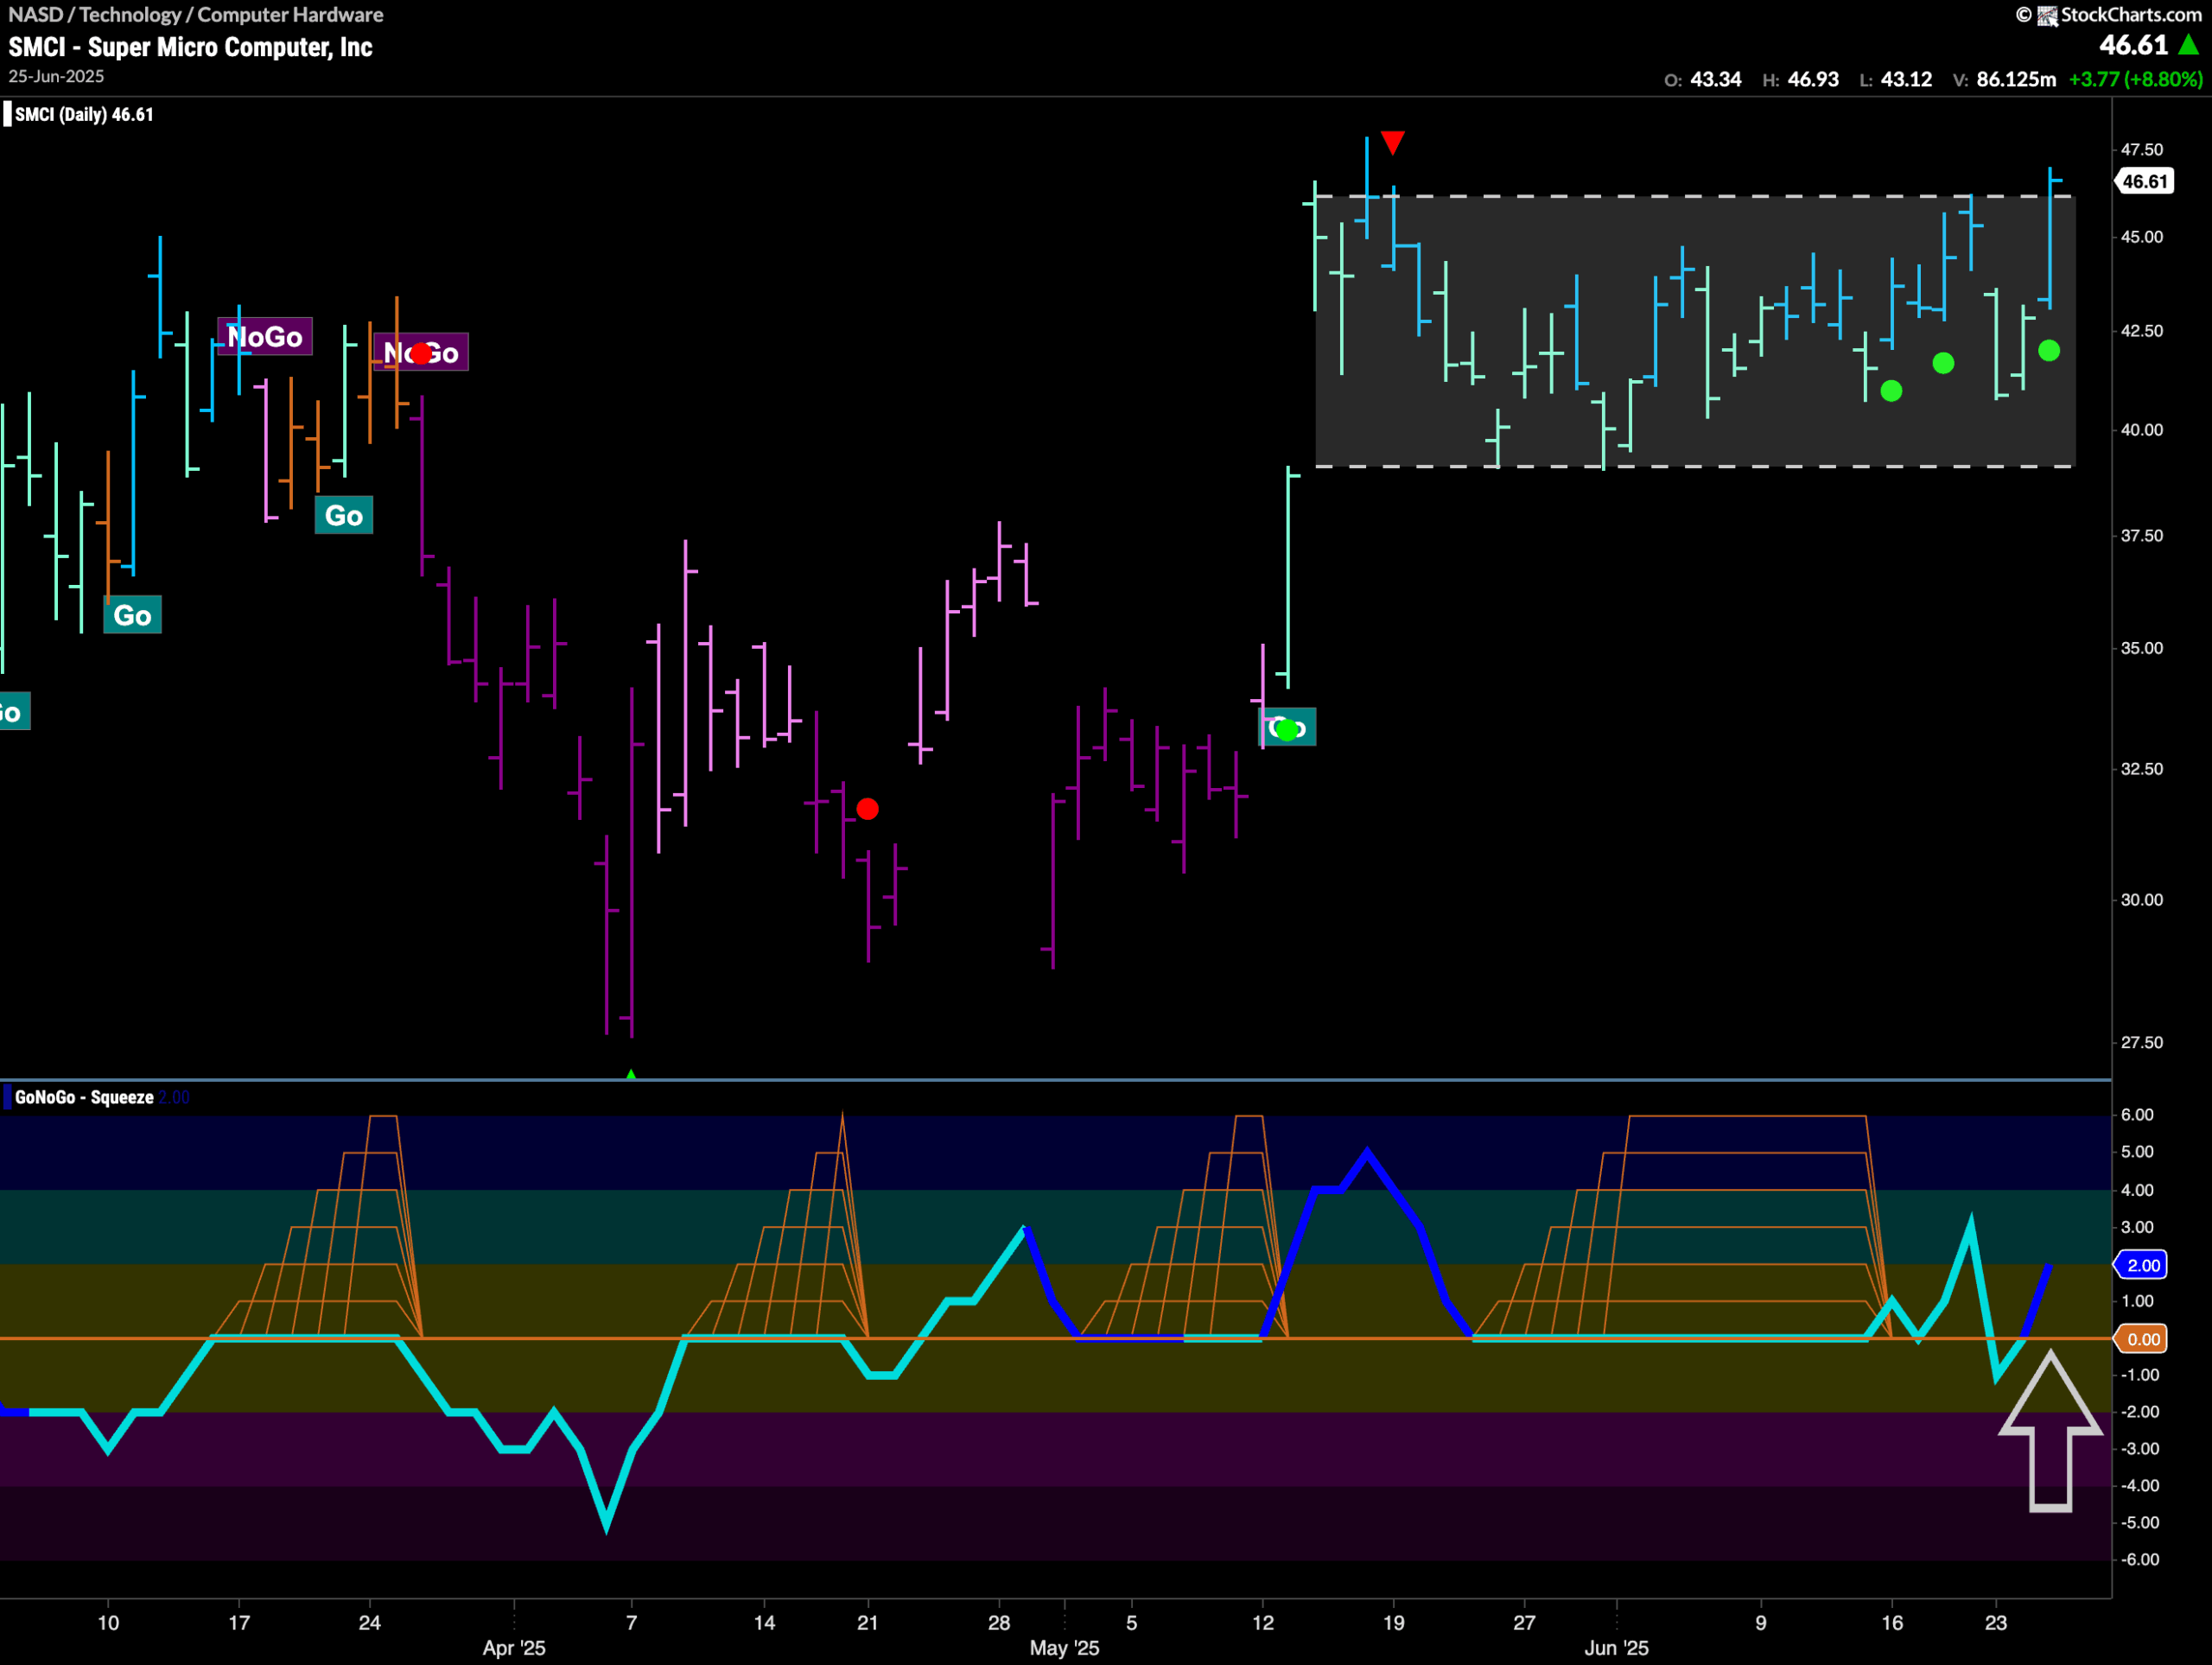Click the GoNoGo Squeeze legend color marker
Viewport: 2212px width, 1665px height.
pos(7,1097)
